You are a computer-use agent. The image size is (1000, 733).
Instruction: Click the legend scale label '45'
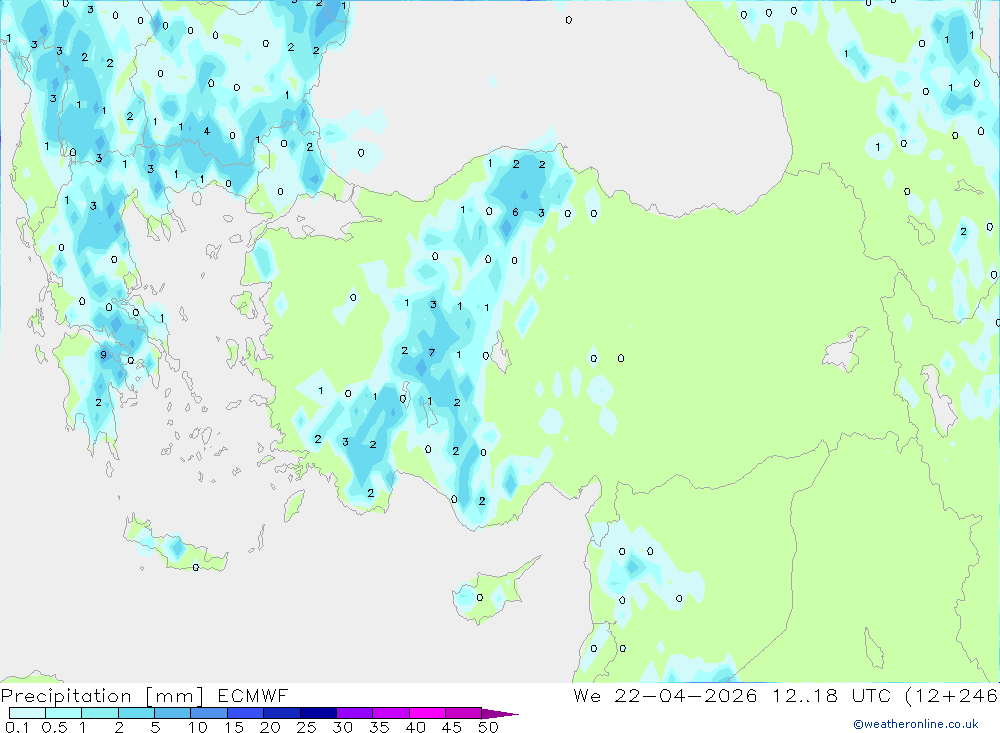452,727
